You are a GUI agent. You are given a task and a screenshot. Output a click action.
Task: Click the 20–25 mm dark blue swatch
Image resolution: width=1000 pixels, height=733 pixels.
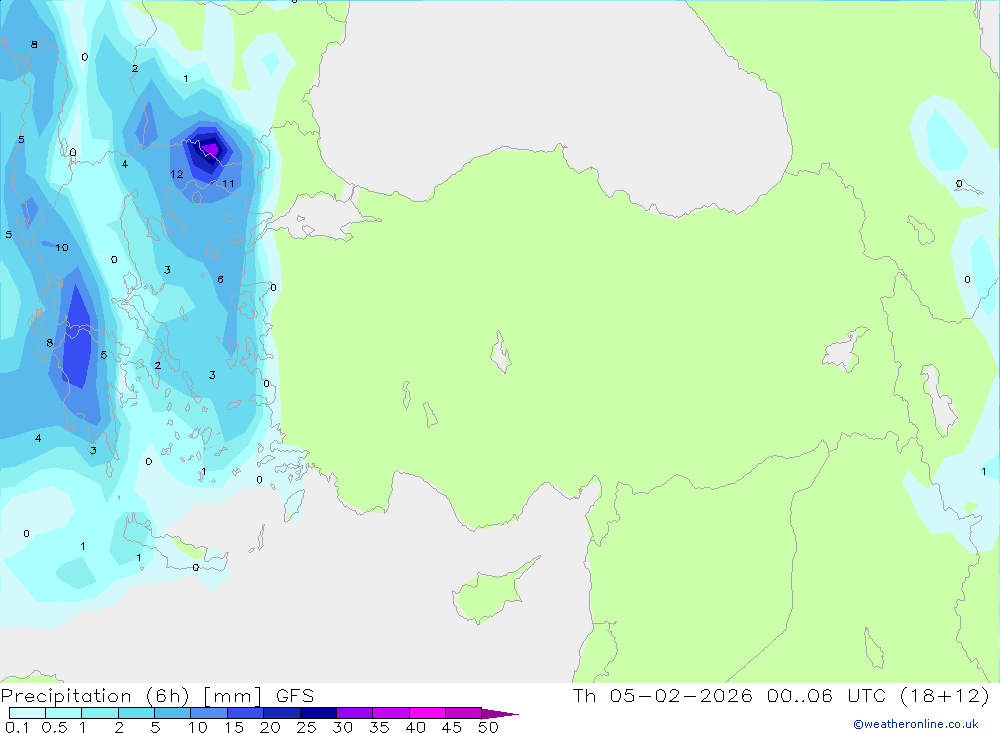[x=281, y=713]
